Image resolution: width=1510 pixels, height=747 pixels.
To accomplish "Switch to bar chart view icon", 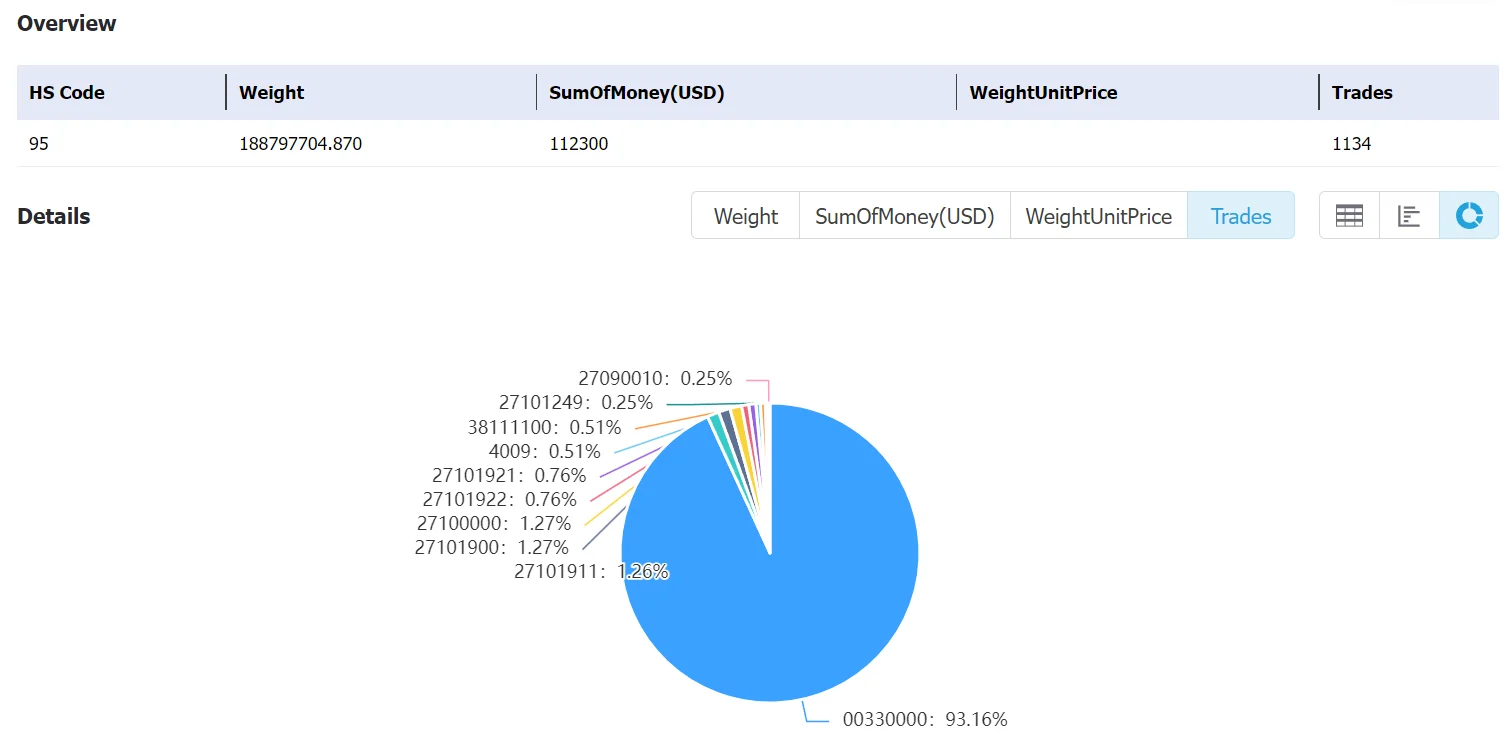I will tap(1409, 216).
